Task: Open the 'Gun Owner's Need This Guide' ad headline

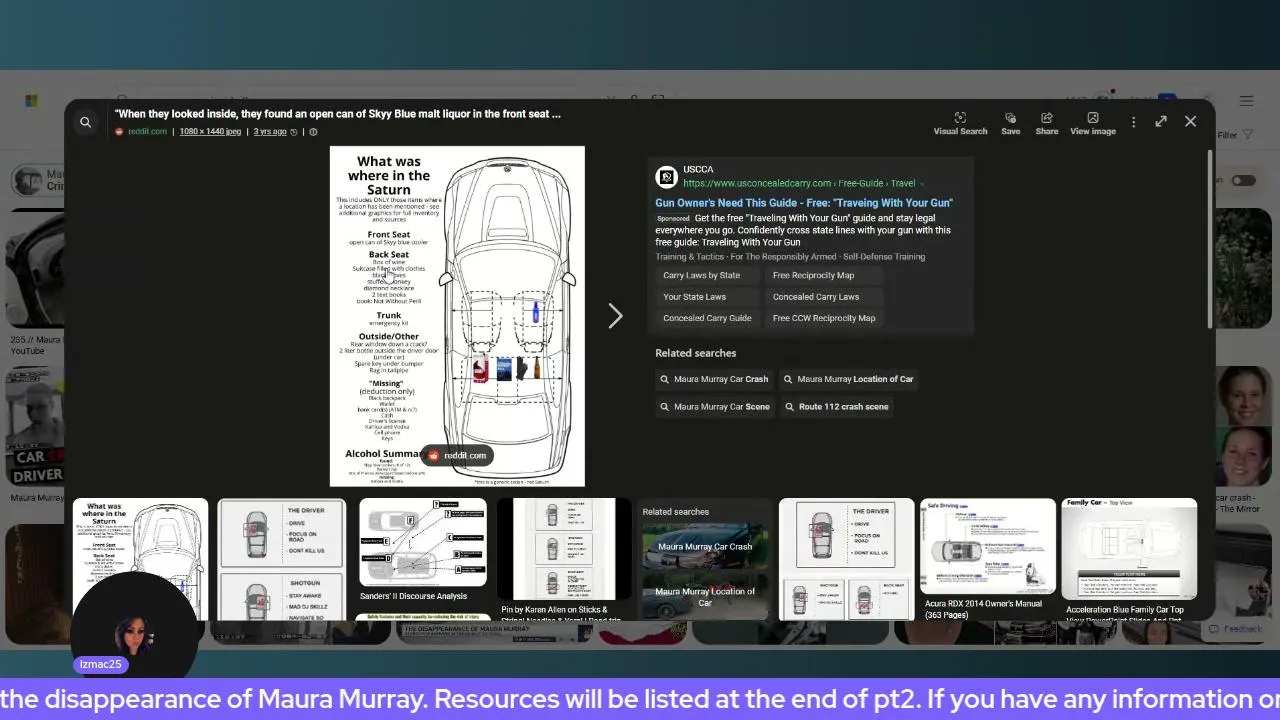Action: pyautogui.click(x=804, y=203)
